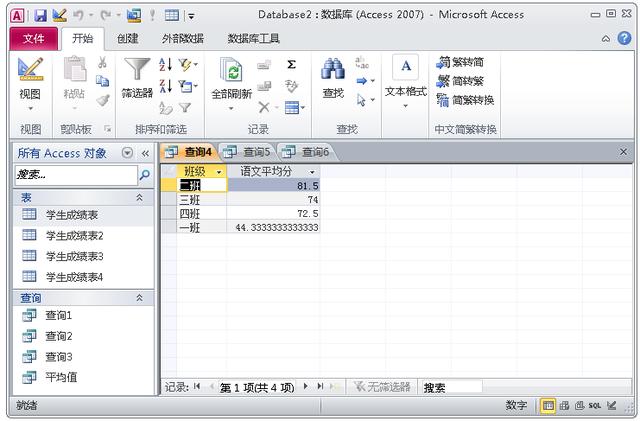Open the Customize Quick Access Toolbar dropdown
The image size is (640, 421).
point(191,16)
